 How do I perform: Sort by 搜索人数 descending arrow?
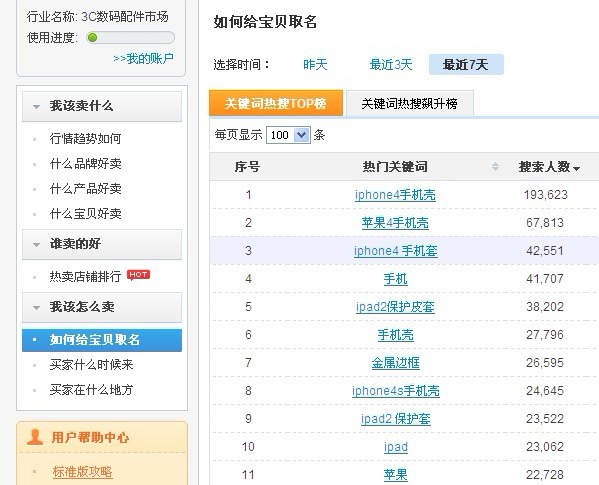[576, 168]
